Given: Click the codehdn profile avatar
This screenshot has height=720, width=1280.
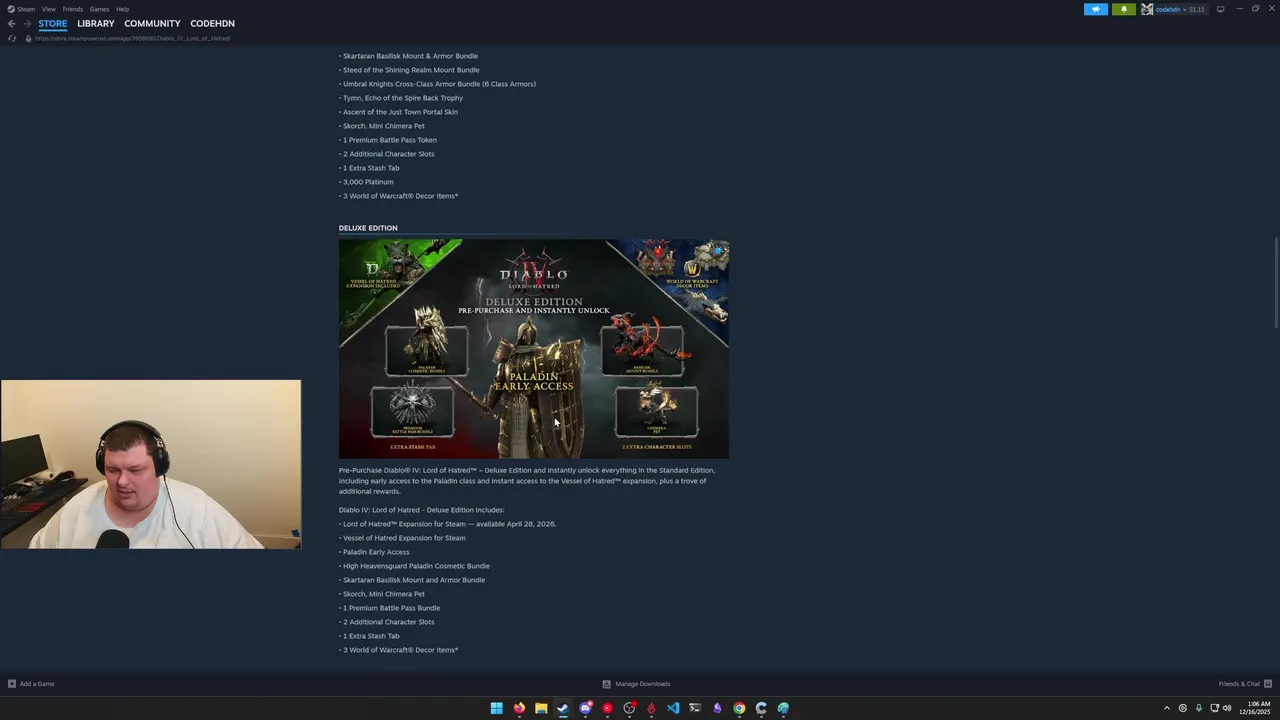Looking at the screenshot, I should [x=1147, y=9].
